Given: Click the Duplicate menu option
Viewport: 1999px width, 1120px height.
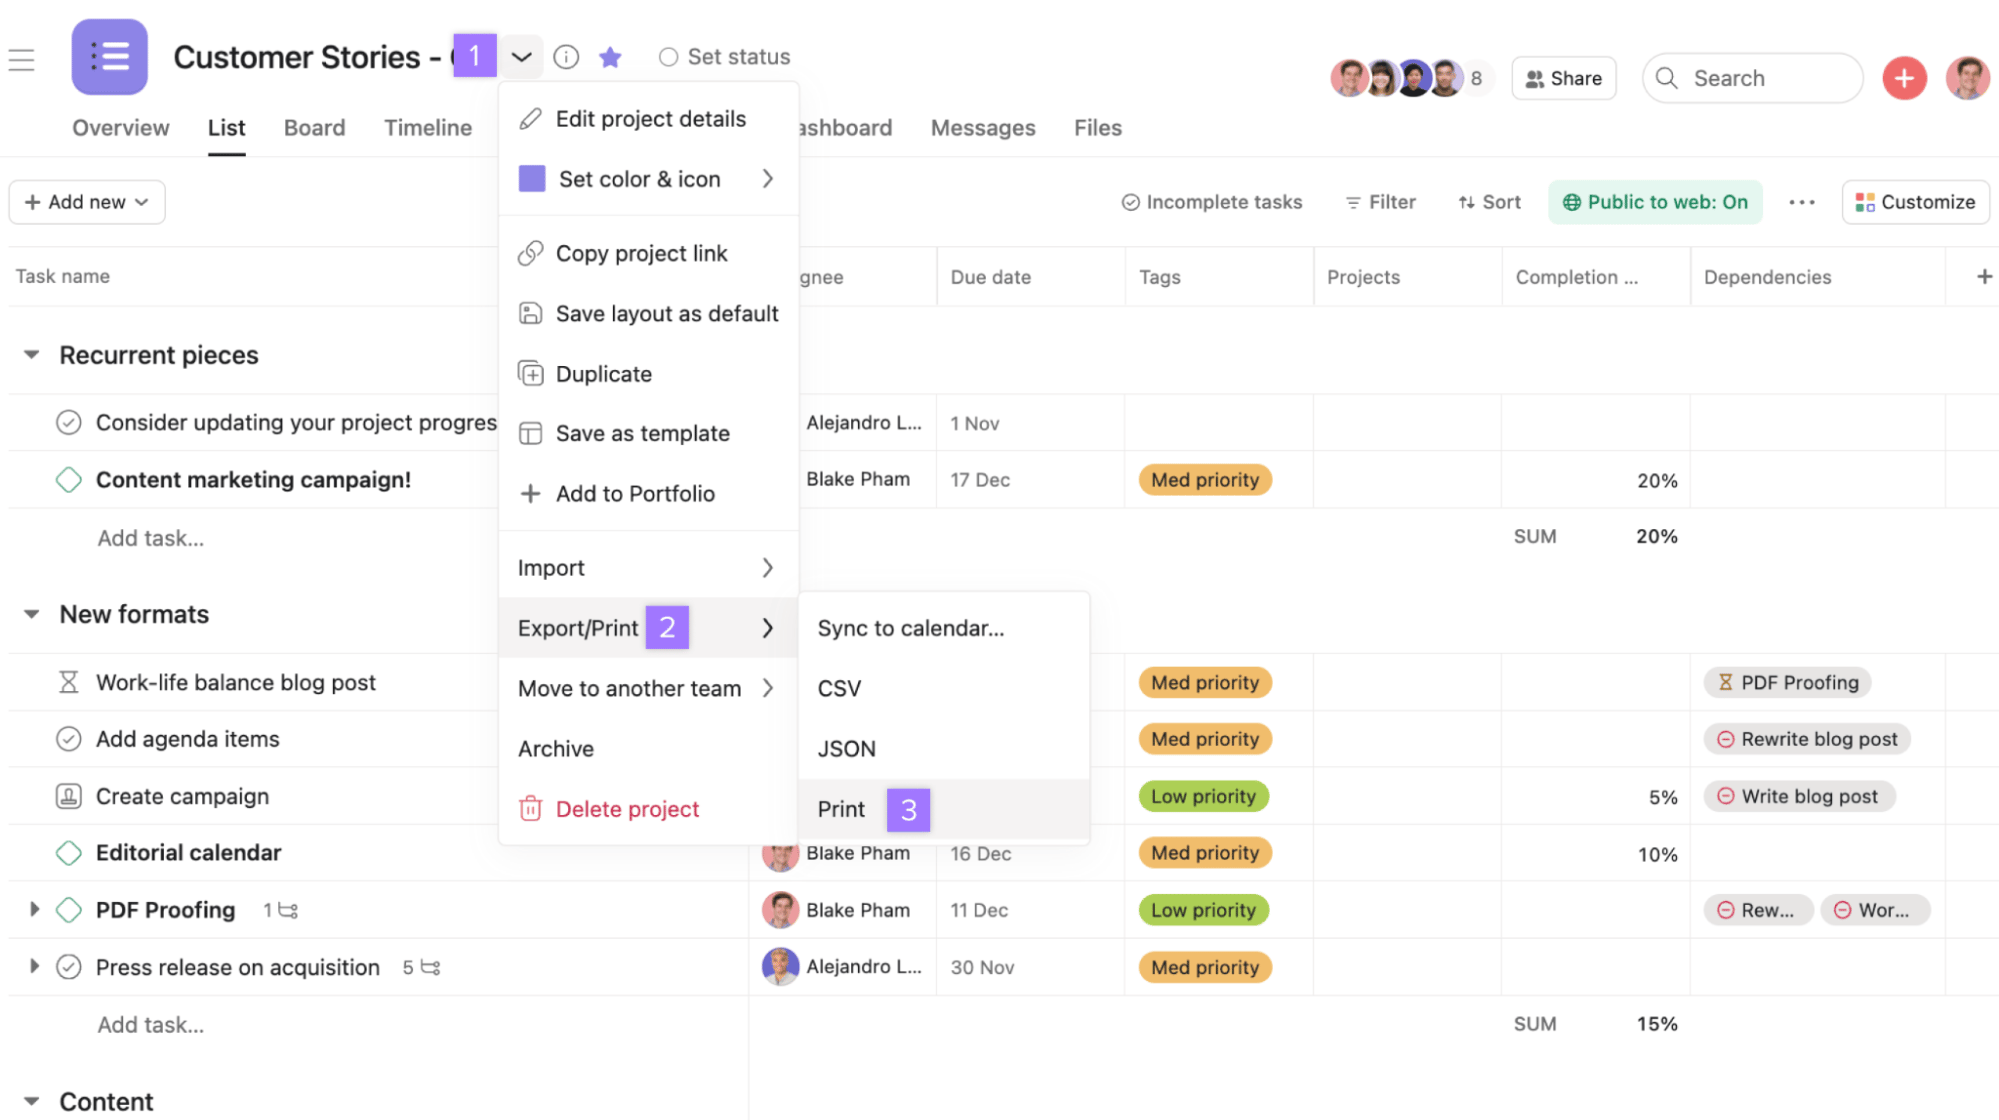Looking at the screenshot, I should coord(604,373).
